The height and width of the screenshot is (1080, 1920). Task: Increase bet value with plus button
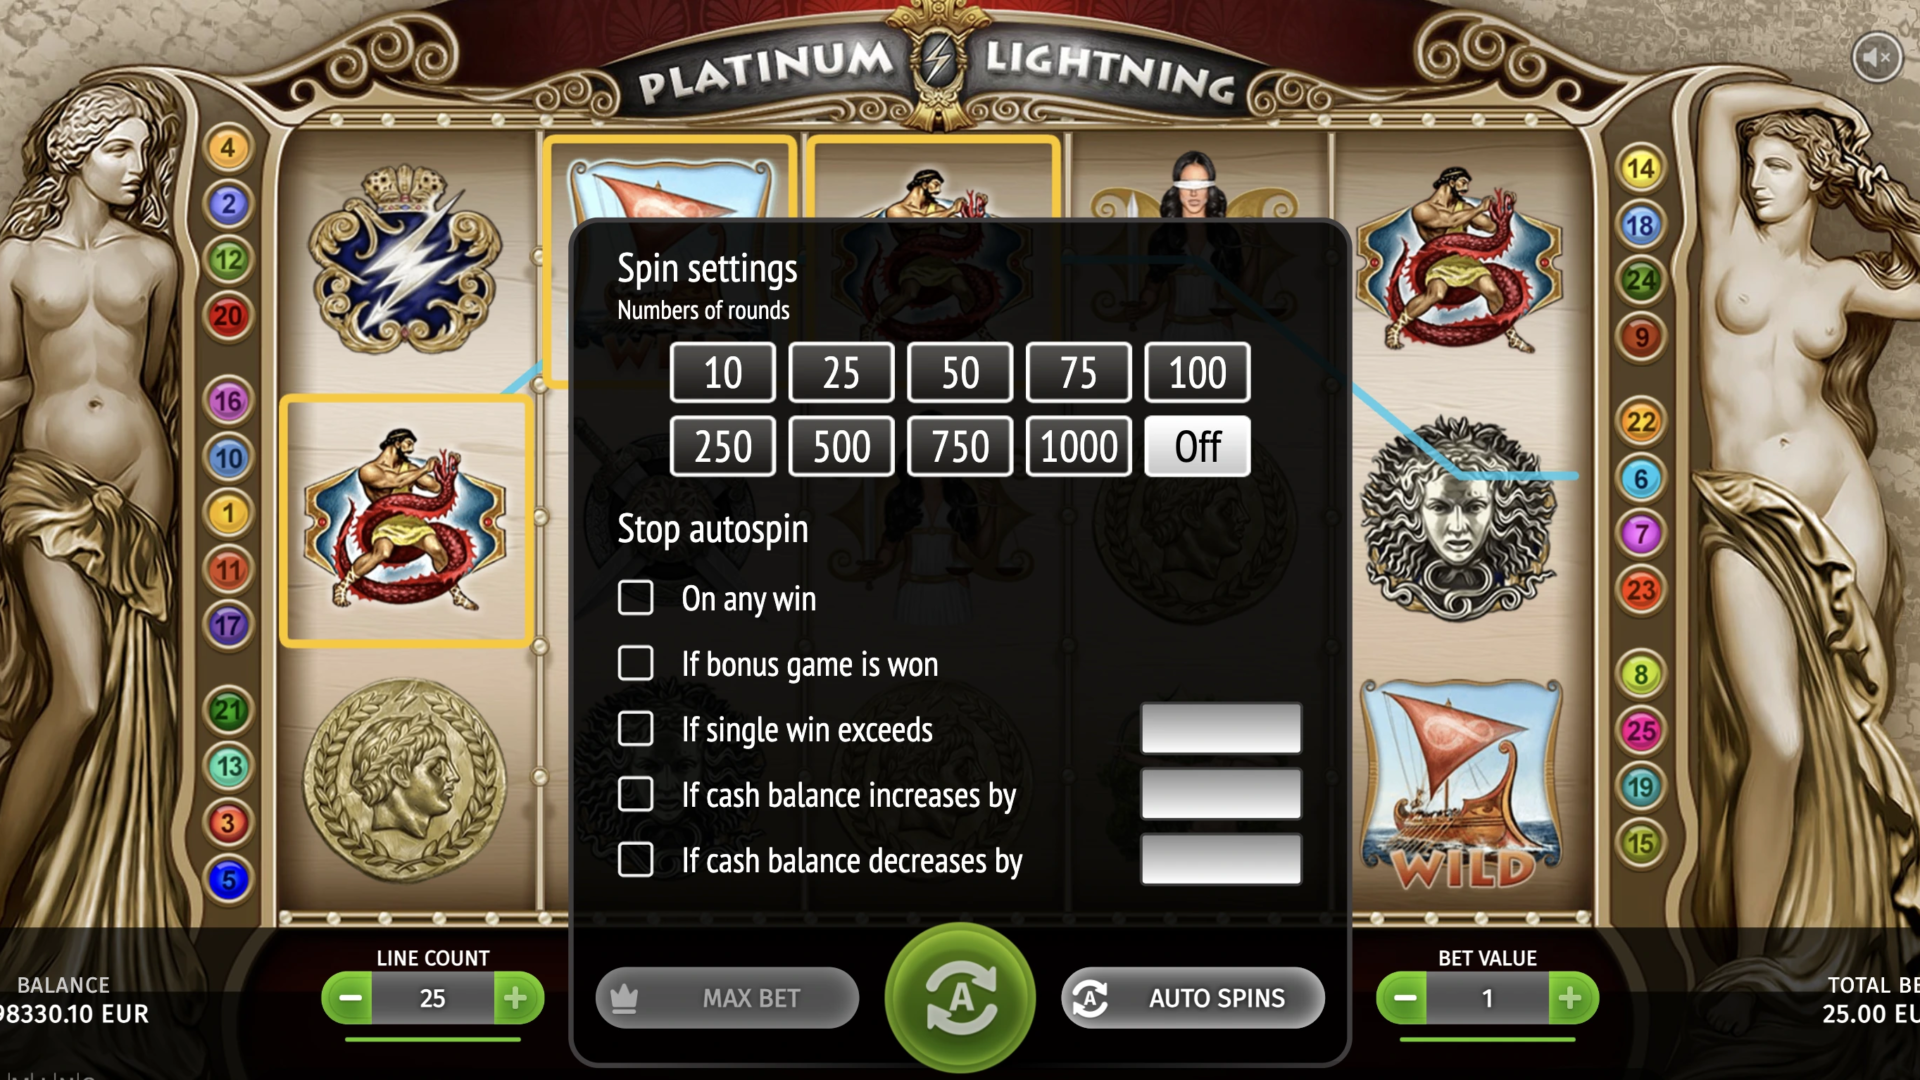[x=1571, y=998]
